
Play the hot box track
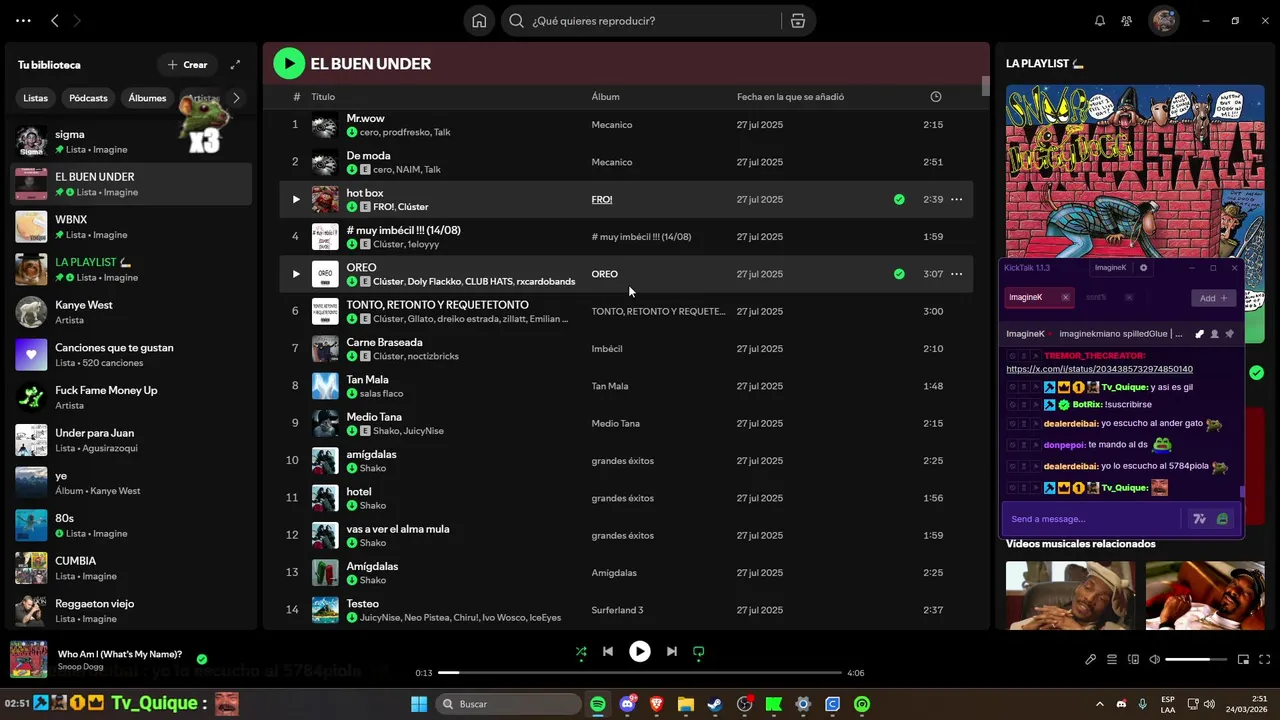(295, 199)
